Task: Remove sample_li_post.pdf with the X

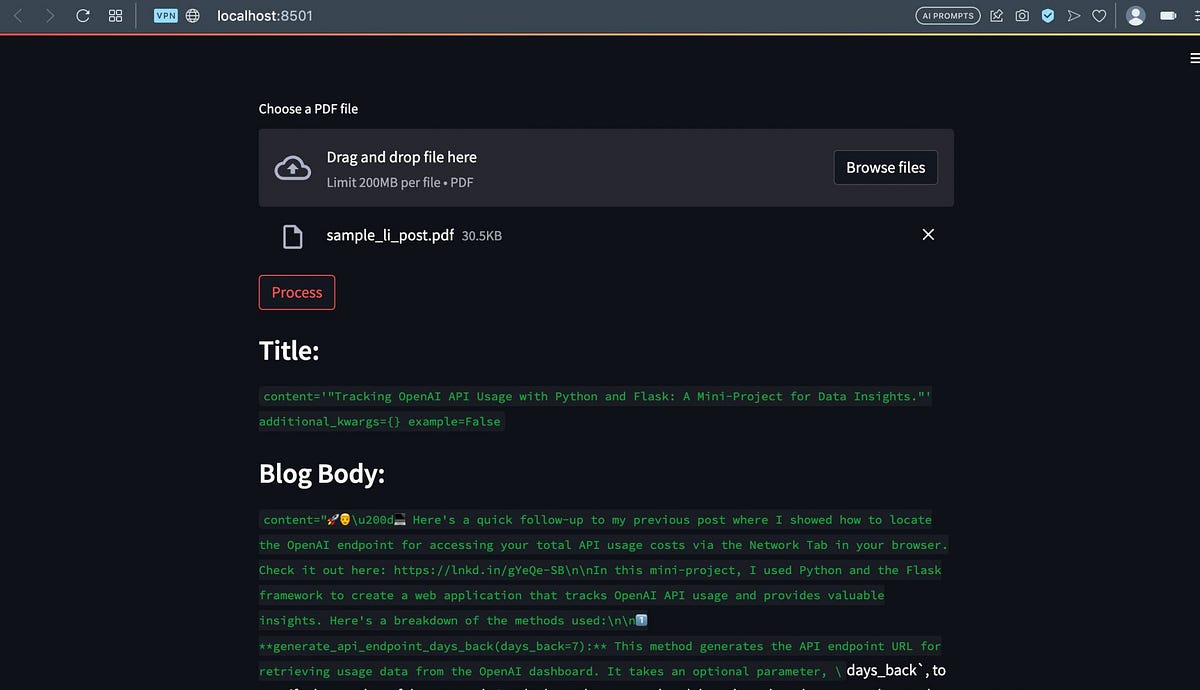Action: coord(928,234)
